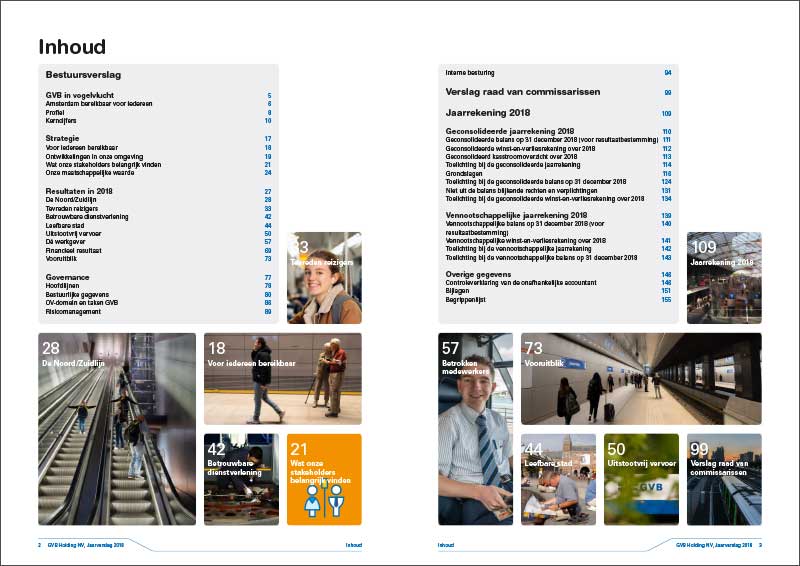The height and width of the screenshot is (566, 800).
Task: Select the Betrouwbare dienstverlening photo tile
Action: click(x=241, y=479)
